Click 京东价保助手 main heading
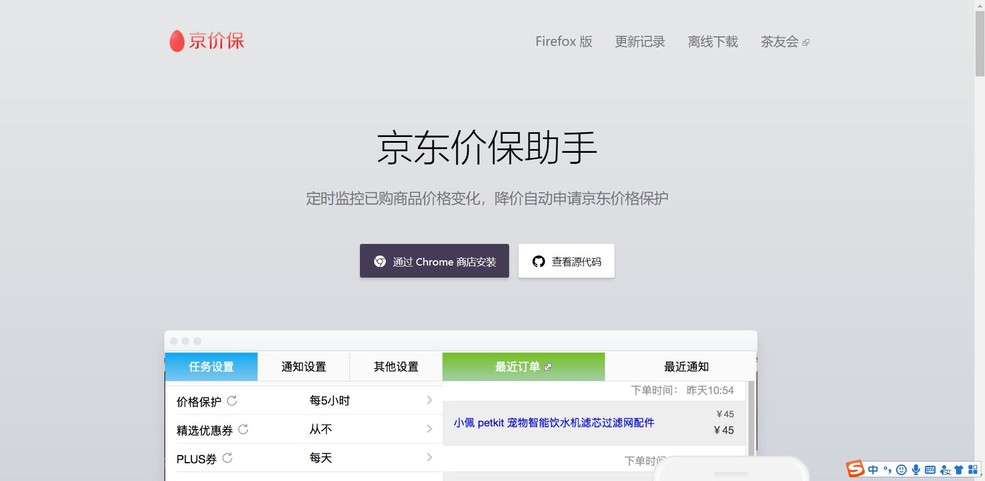 tap(487, 148)
